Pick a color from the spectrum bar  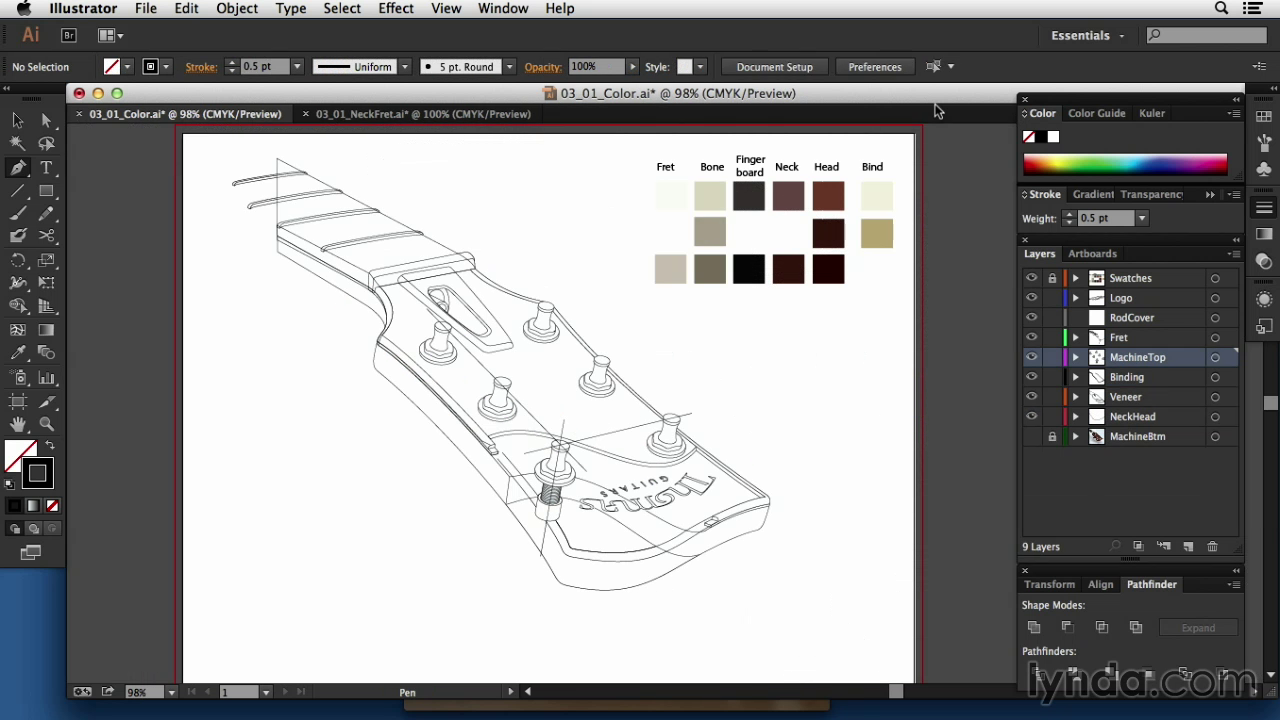click(1124, 165)
